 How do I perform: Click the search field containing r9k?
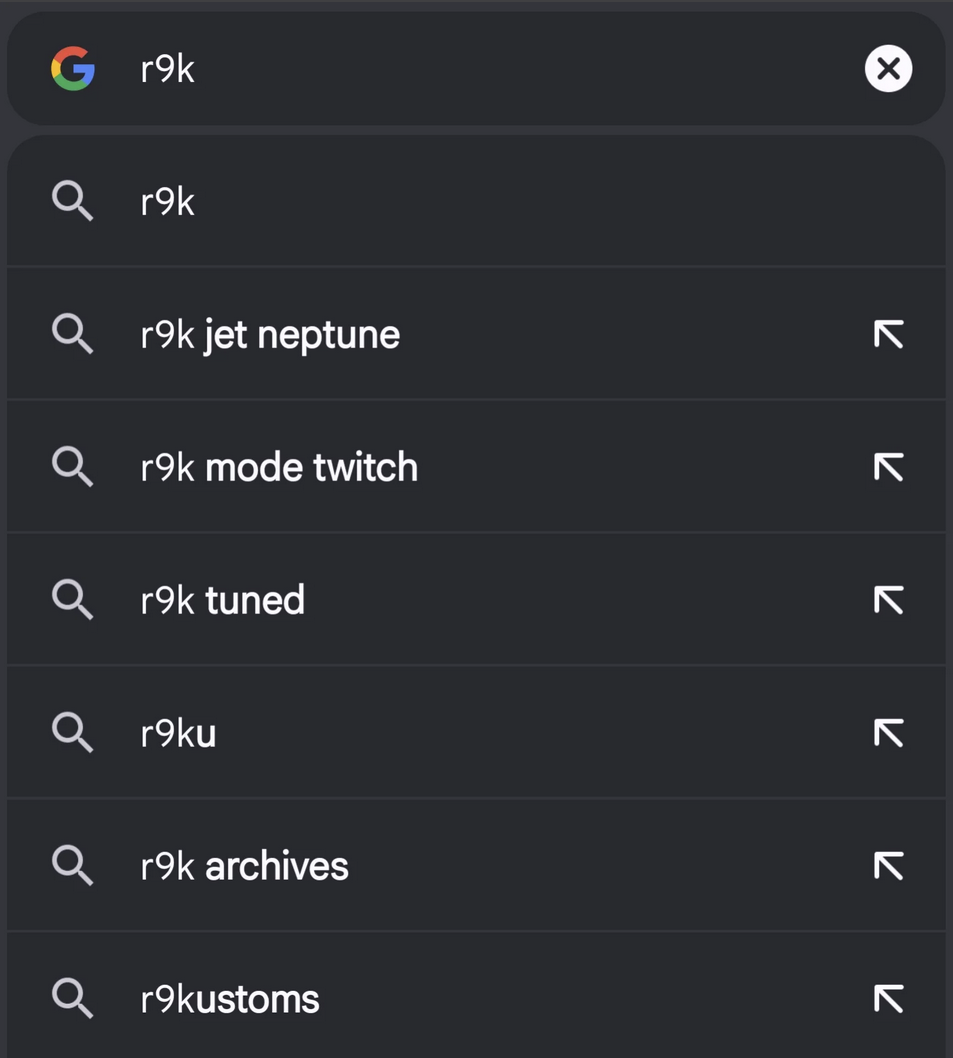(x=476, y=68)
